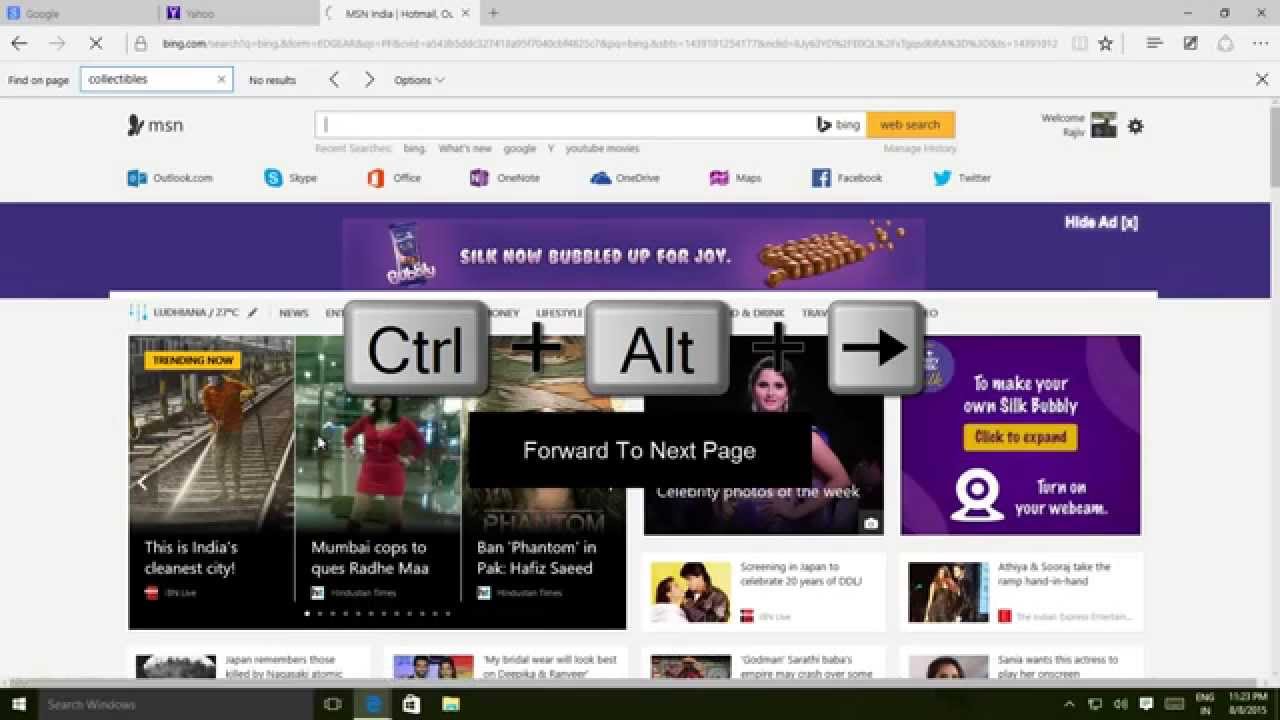Click the Search Windows taskbar box
Screen dimensions: 1280x720
175,704
